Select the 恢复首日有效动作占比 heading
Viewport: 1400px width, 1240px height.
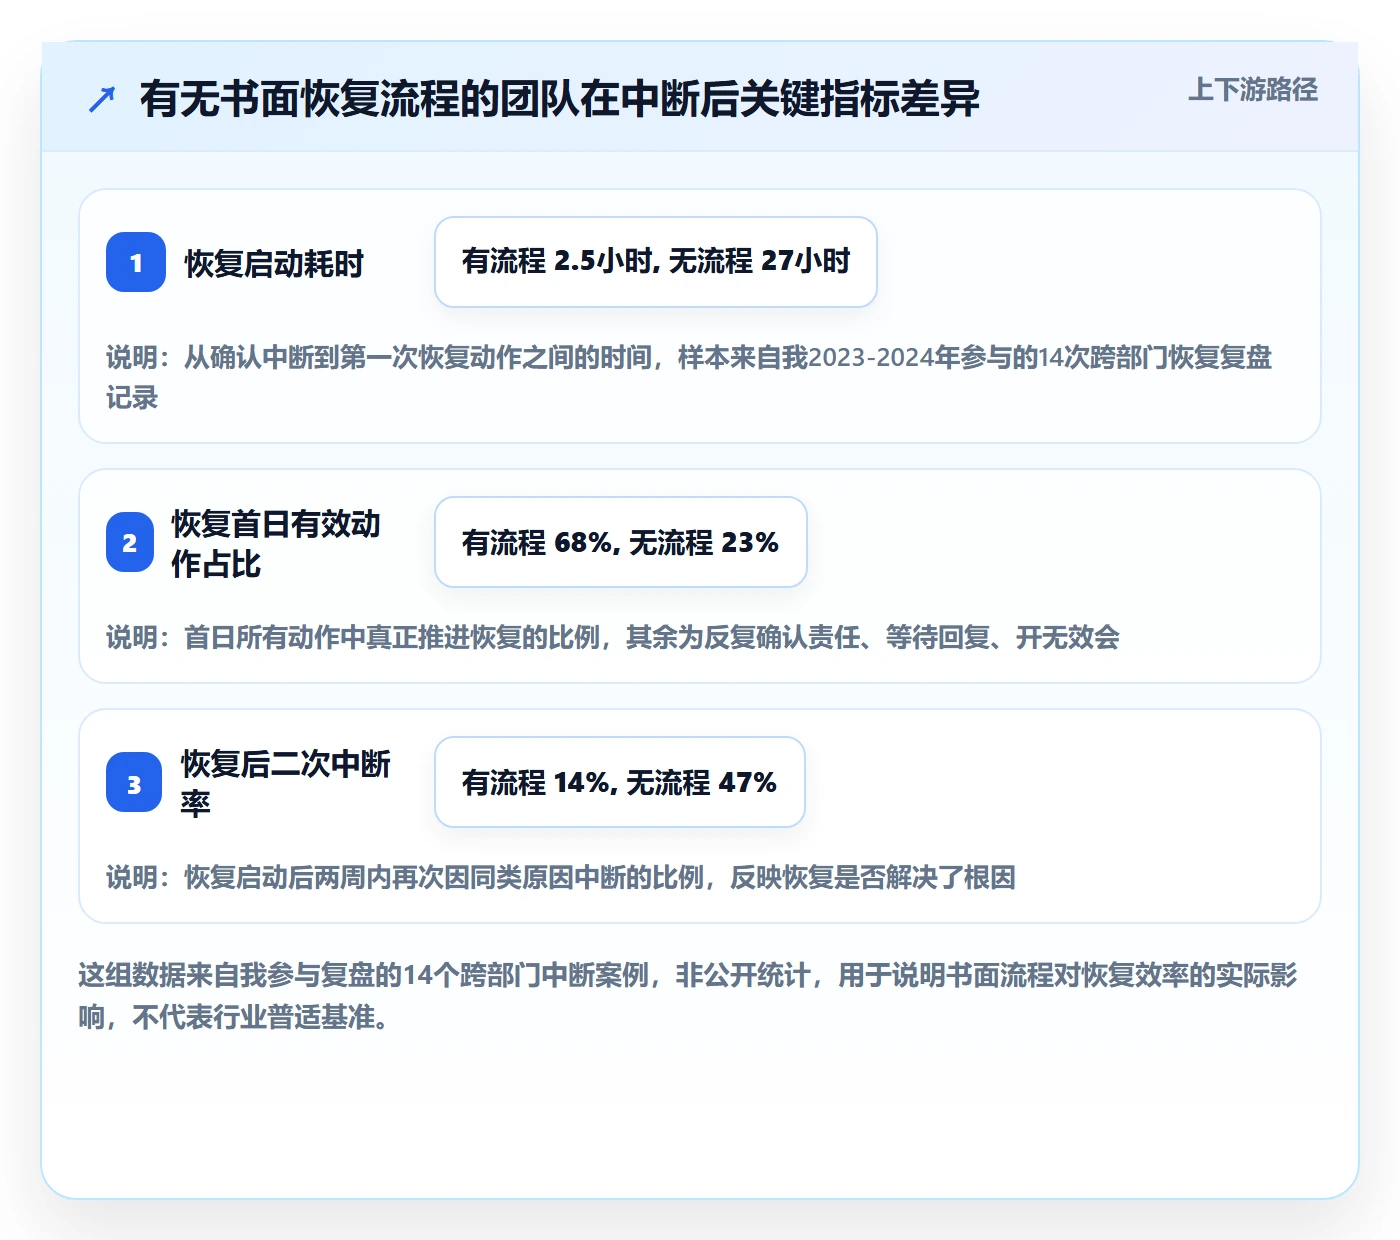tap(276, 543)
